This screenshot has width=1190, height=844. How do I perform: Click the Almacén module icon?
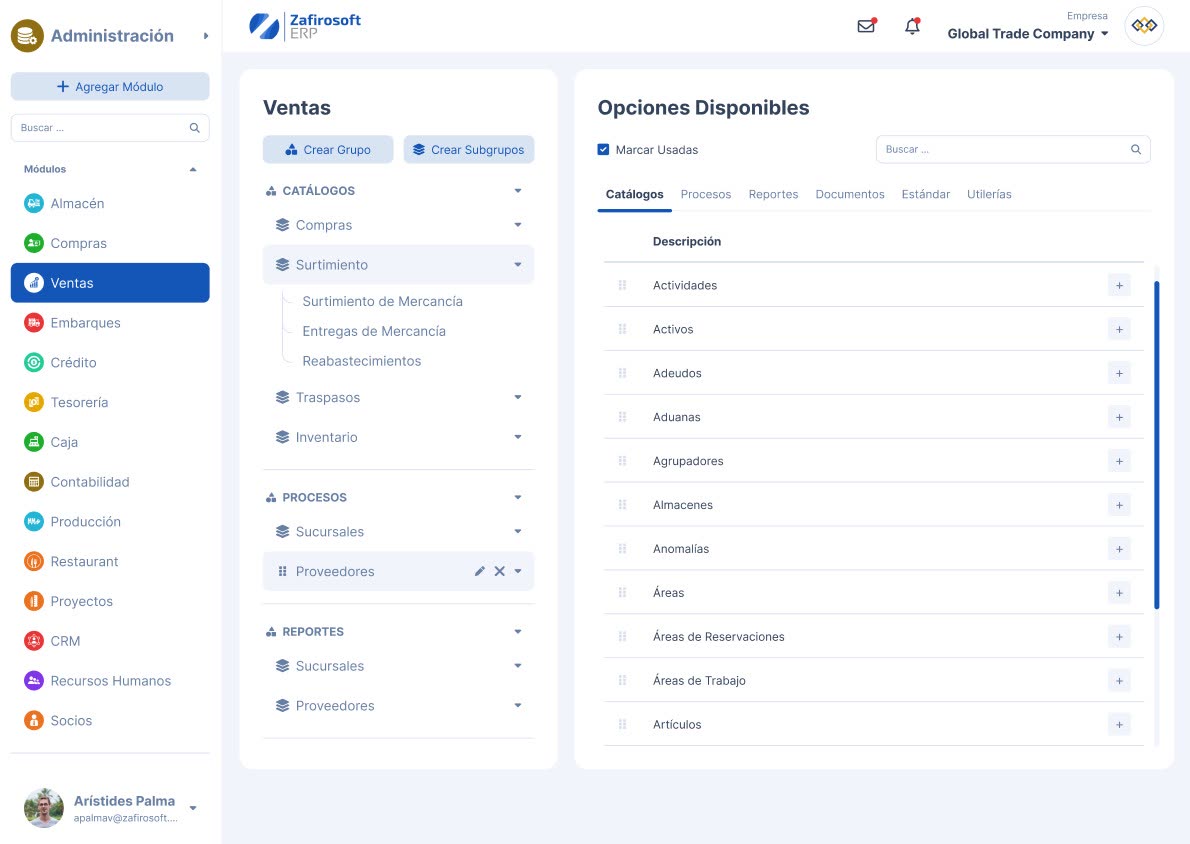point(33,203)
